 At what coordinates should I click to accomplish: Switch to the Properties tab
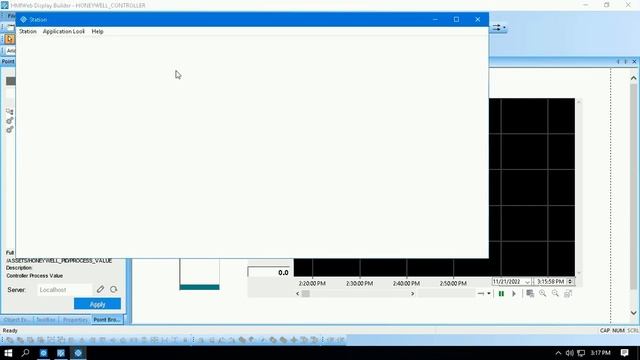[75, 320]
